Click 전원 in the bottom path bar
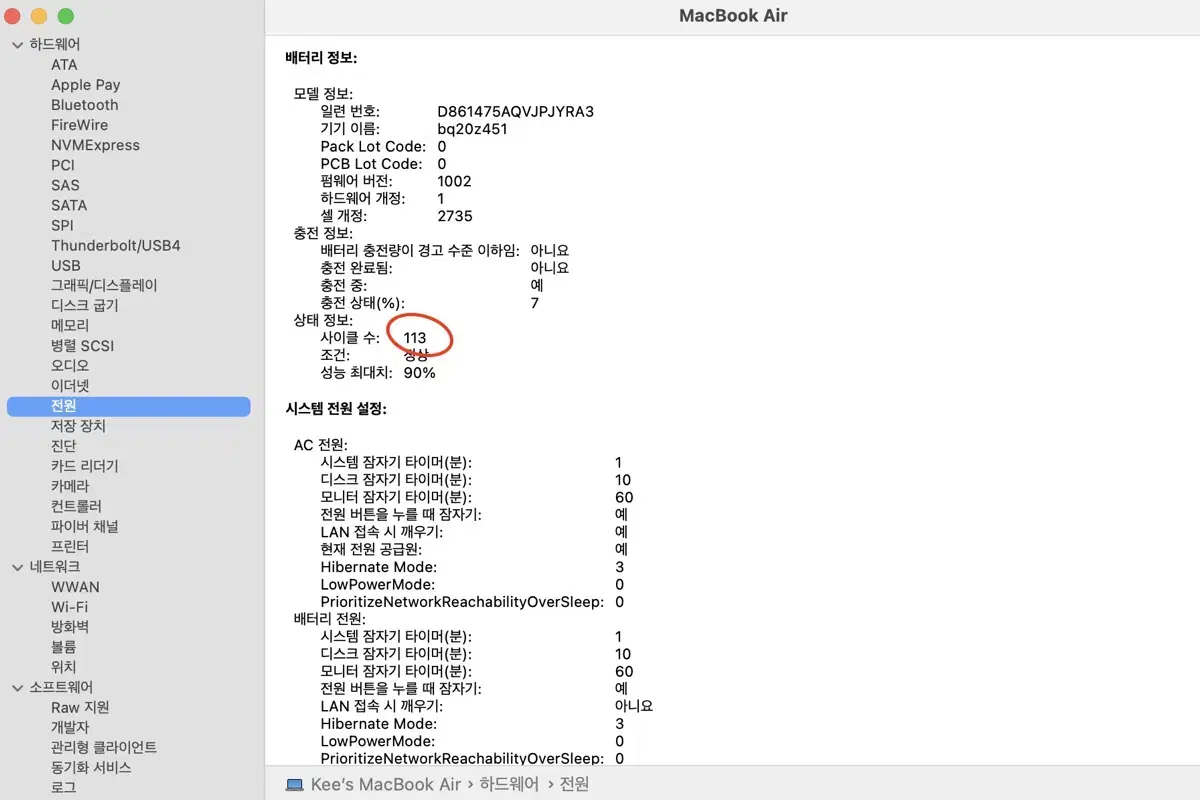 coord(574,784)
